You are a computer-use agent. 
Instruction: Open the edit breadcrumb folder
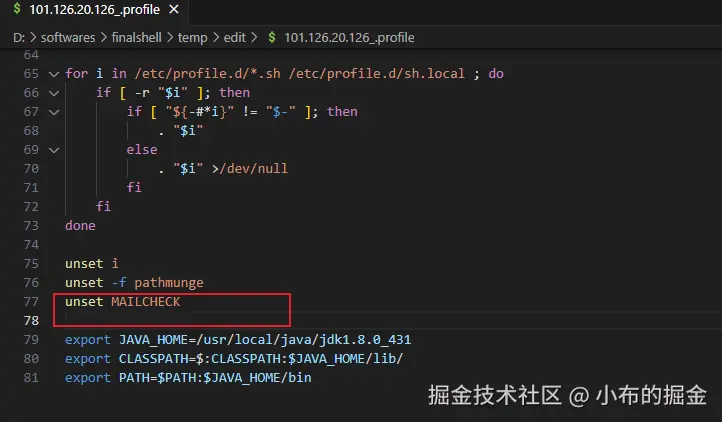click(234, 38)
